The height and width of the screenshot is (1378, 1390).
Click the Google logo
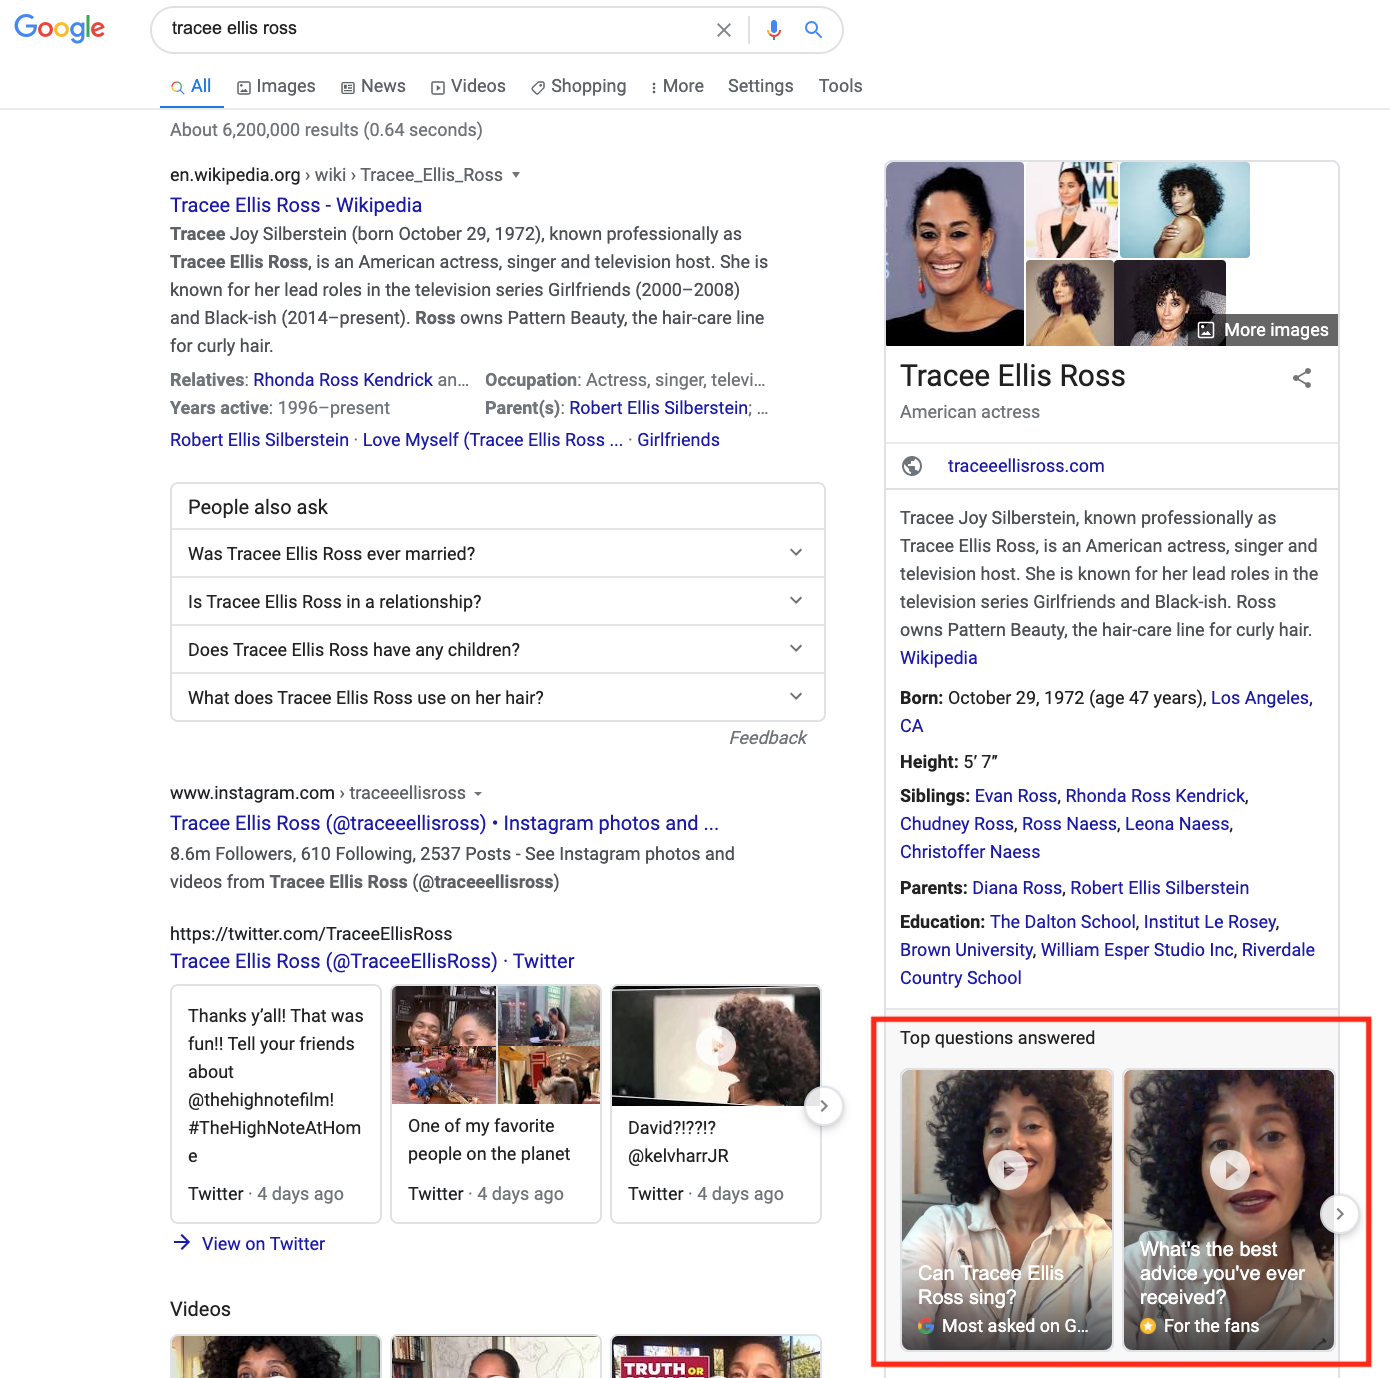[59, 28]
